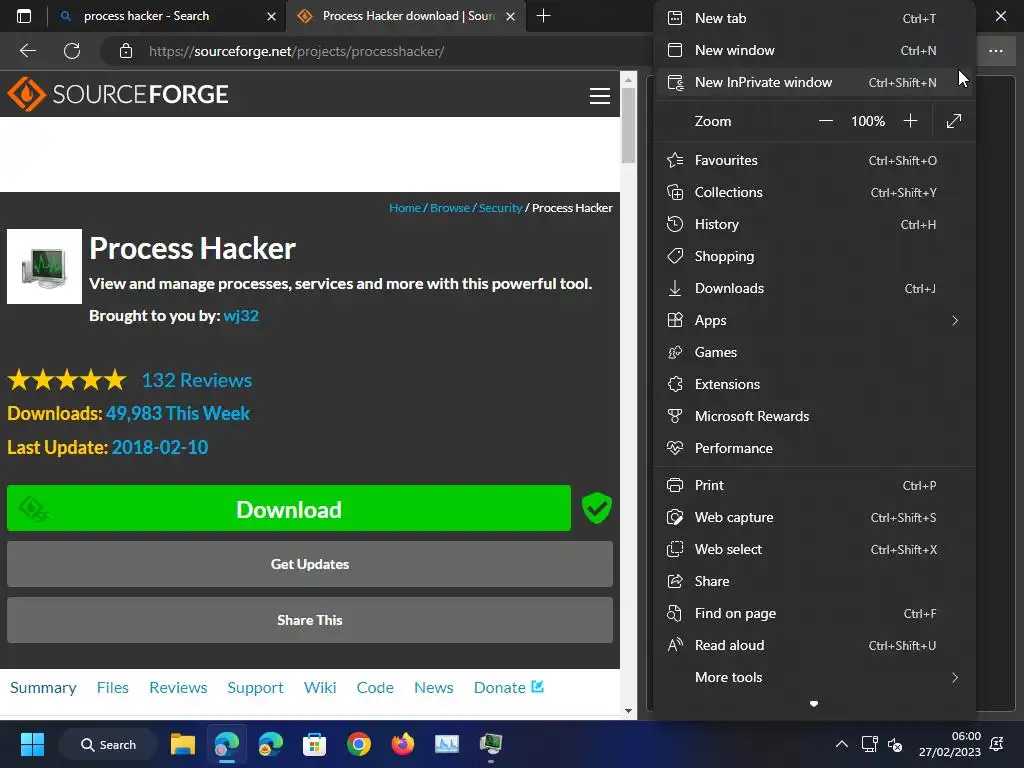Open notifications bell in system tray
Image resolution: width=1024 pixels, height=768 pixels.
coord(997,744)
